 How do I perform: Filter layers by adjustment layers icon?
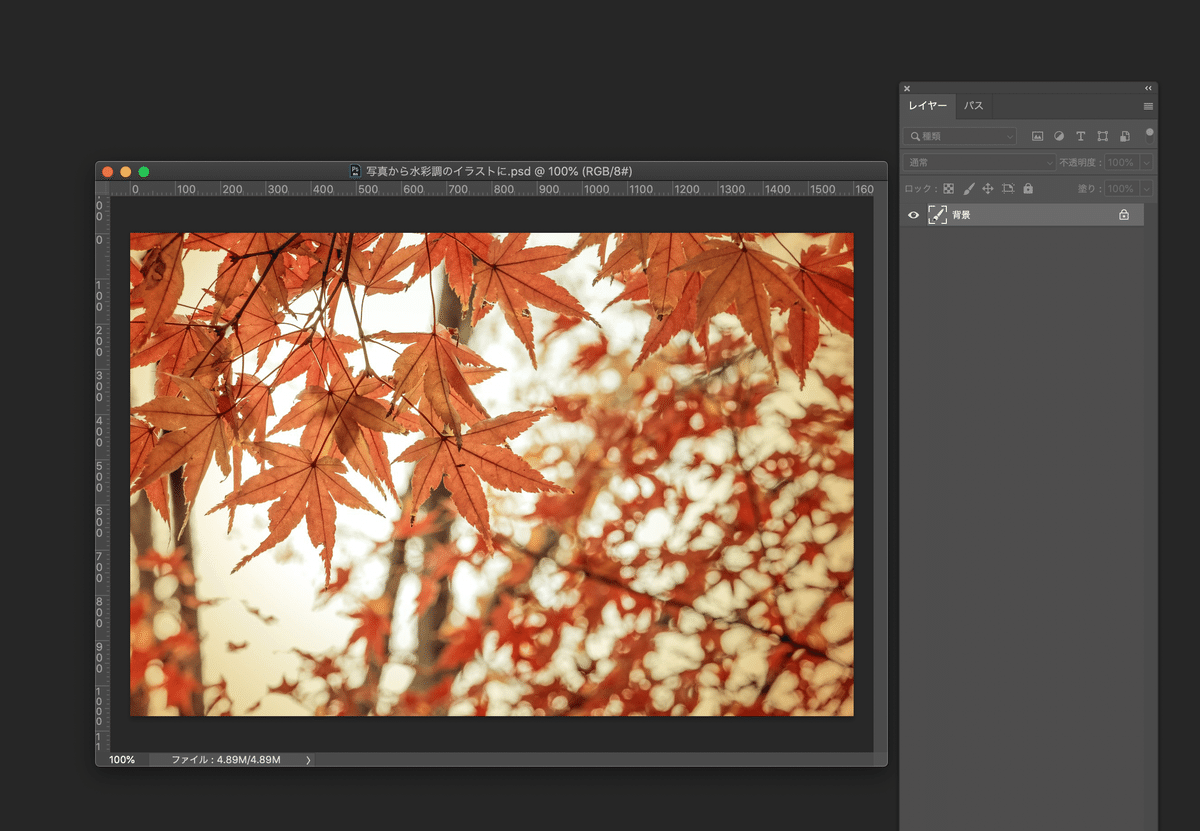[1059, 136]
